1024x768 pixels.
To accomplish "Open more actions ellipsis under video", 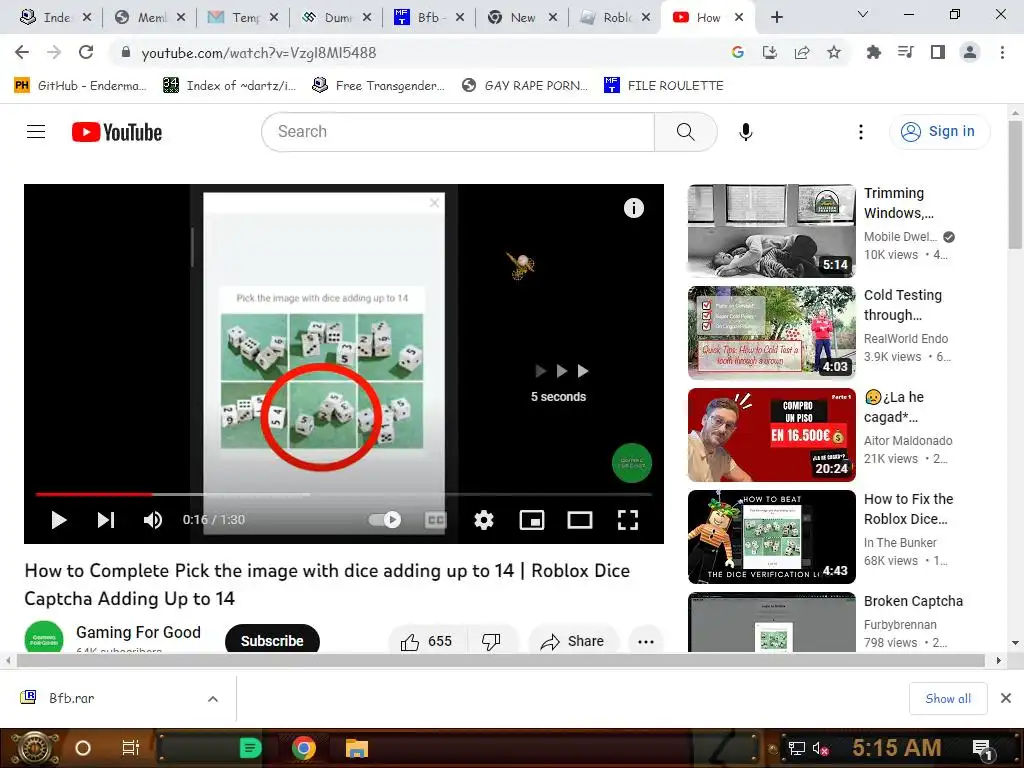I will (x=646, y=641).
